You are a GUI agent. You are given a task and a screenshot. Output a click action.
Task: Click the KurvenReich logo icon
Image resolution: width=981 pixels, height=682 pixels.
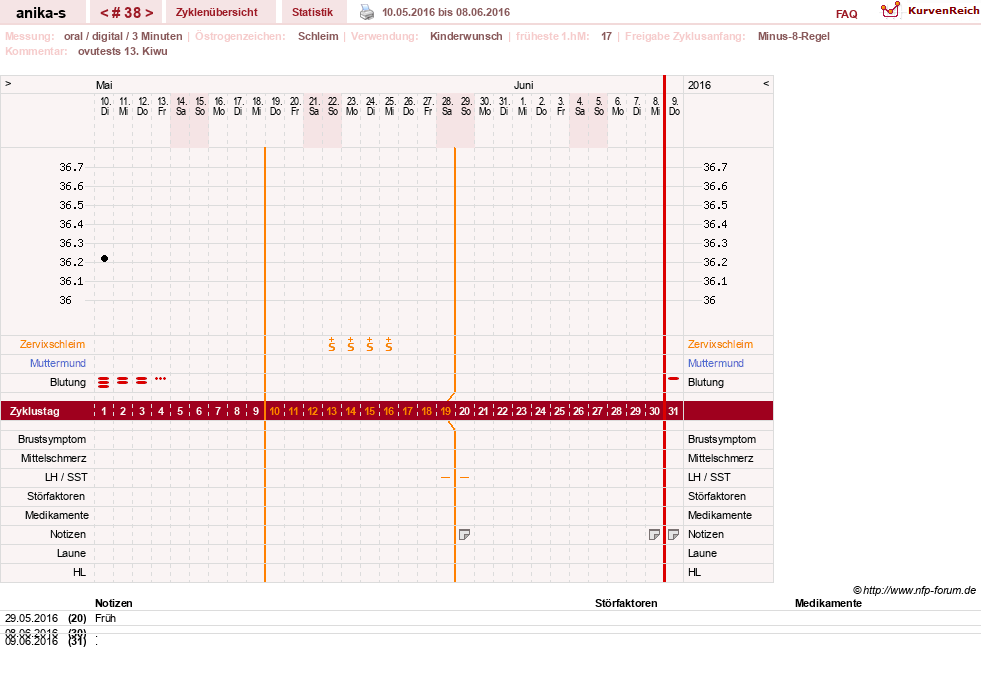(890, 10)
